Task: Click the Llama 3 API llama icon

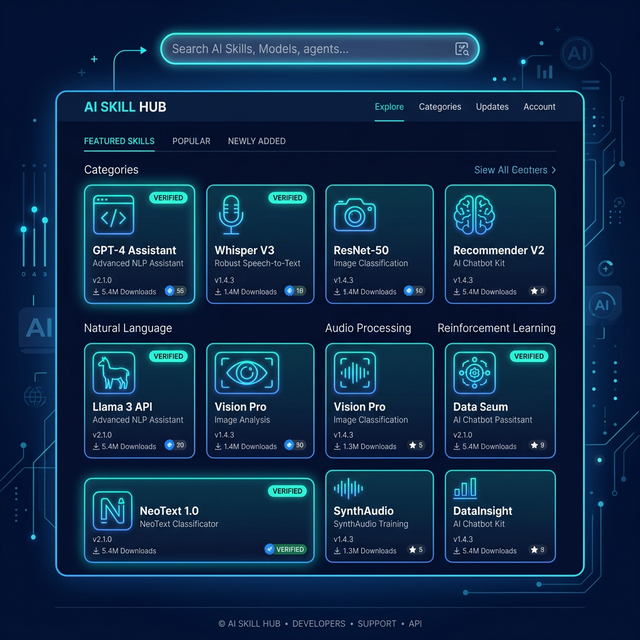Action: point(113,373)
